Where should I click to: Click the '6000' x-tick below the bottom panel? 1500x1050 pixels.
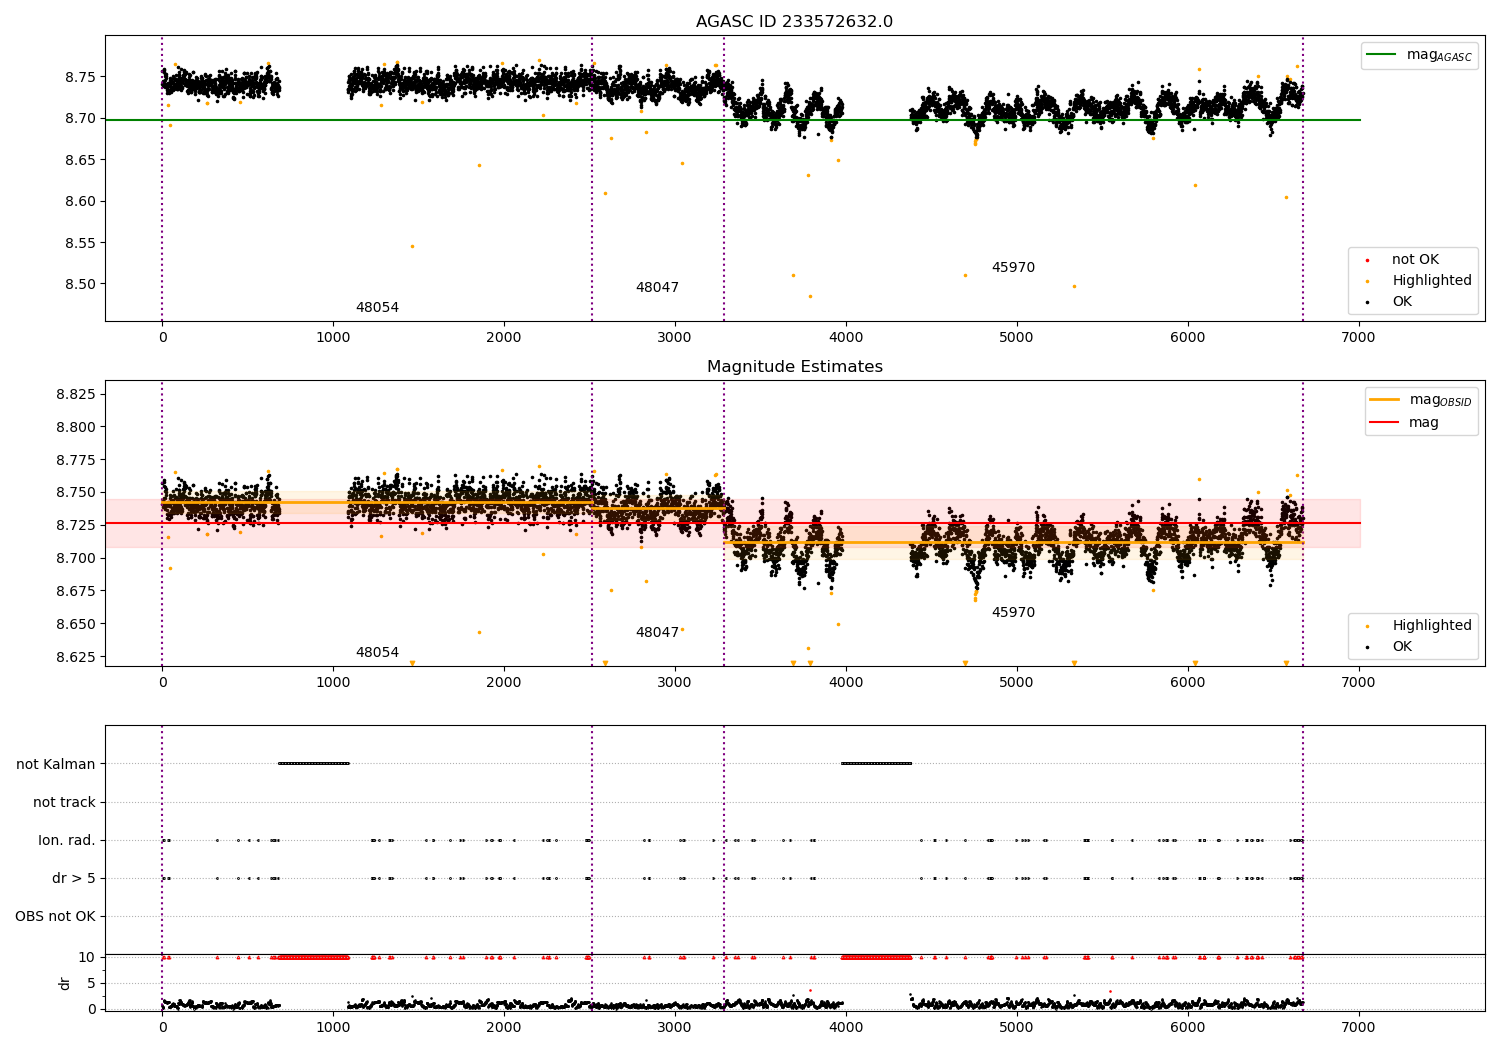(1187, 1028)
